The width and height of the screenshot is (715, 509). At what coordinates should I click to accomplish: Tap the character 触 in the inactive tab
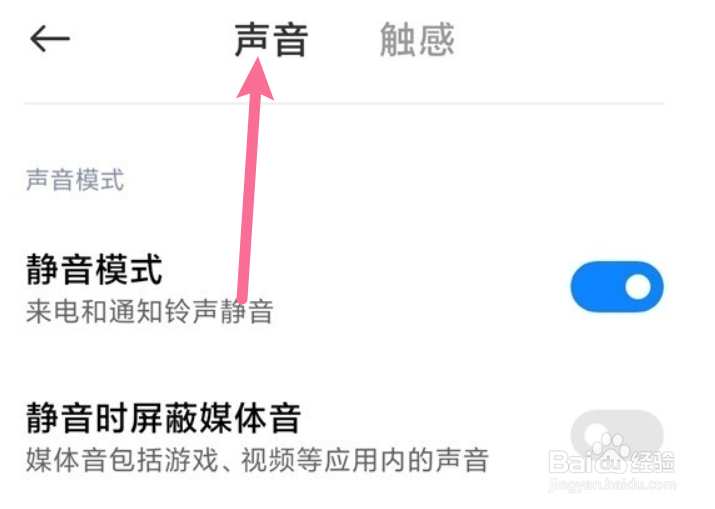click(x=398, y=40)
